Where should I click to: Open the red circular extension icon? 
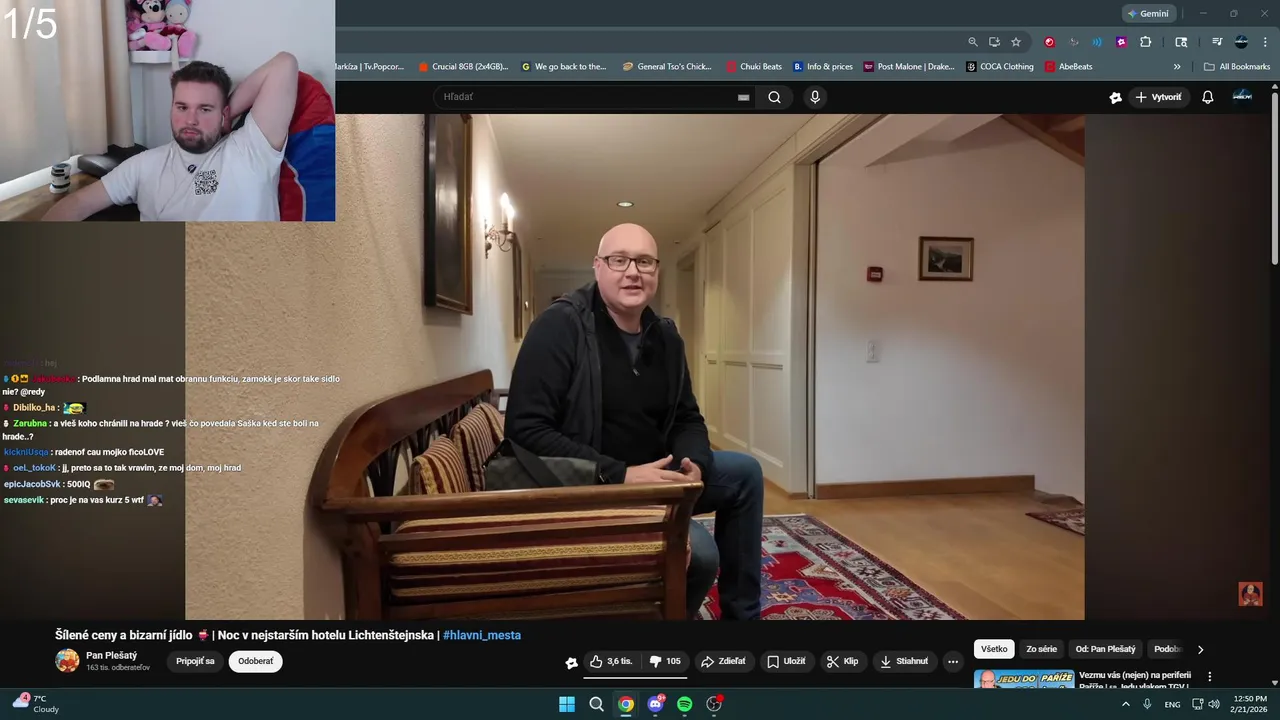1049,42
